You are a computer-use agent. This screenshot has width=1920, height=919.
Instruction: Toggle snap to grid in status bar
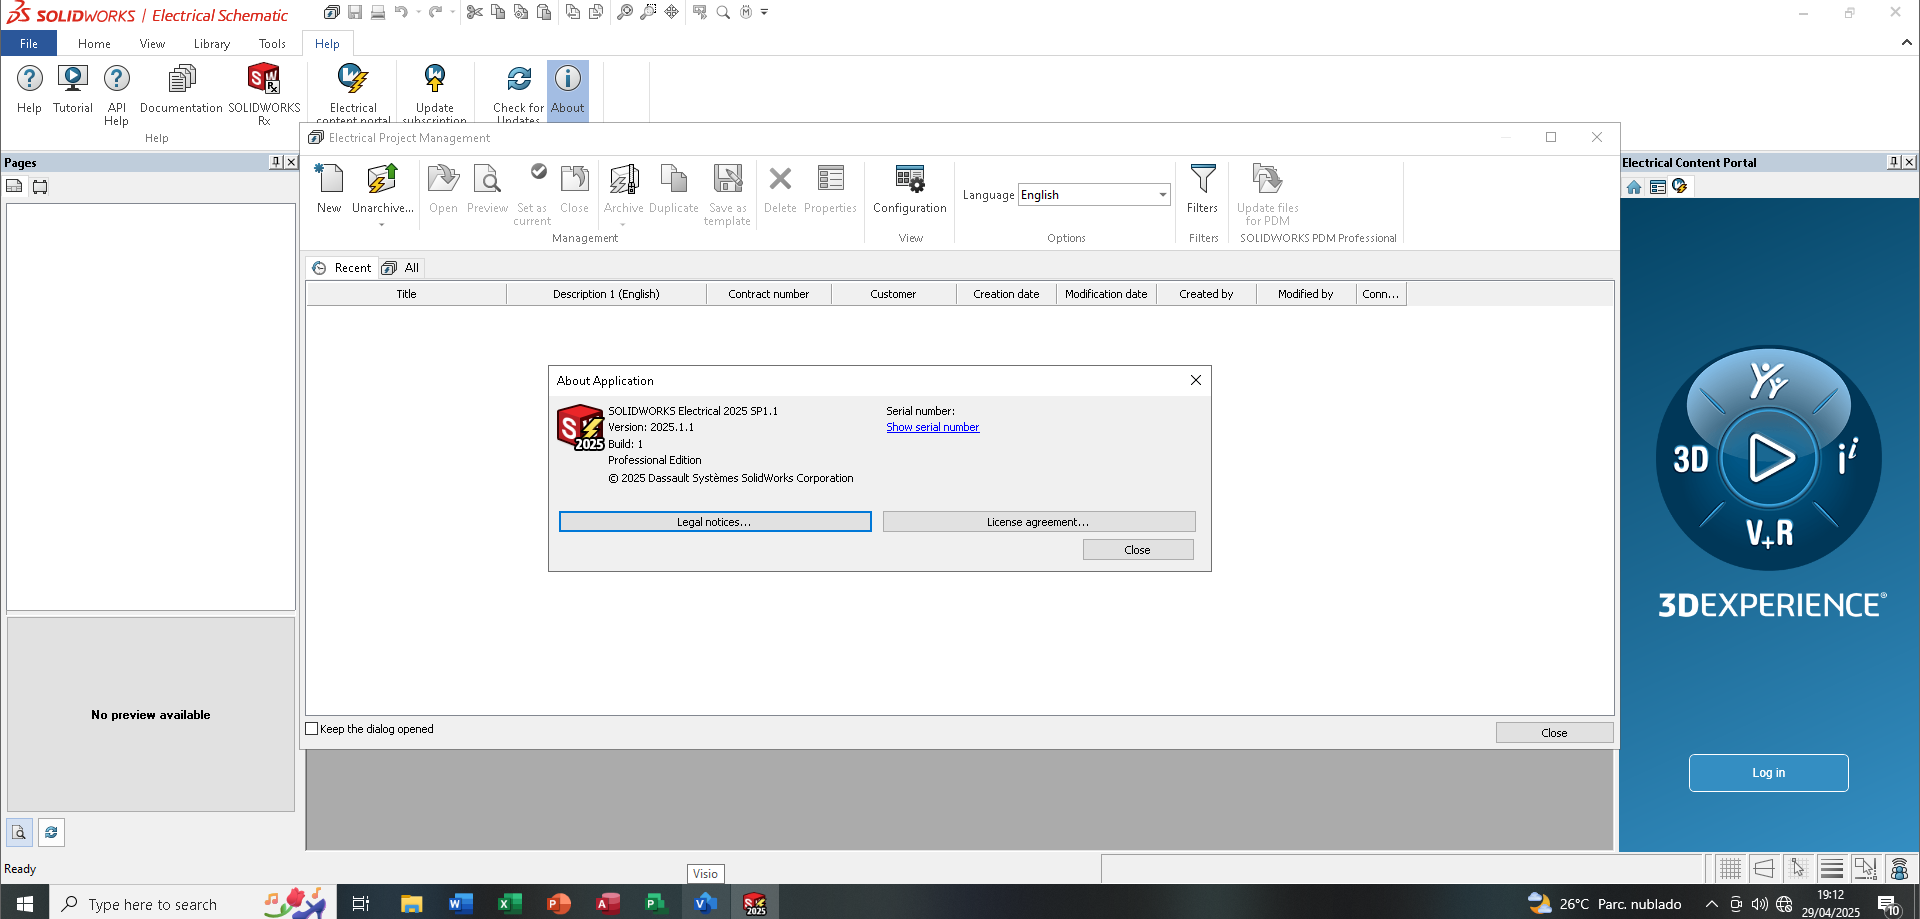1798,868
